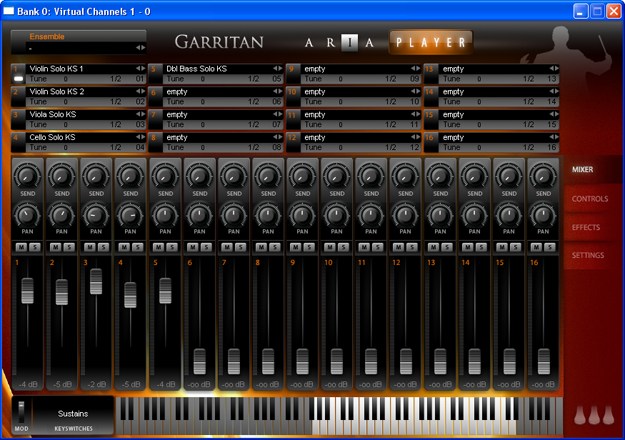Screen dimensions: 625x440
Task: Solo channel 1 with S button
Action: coord(35,247)
